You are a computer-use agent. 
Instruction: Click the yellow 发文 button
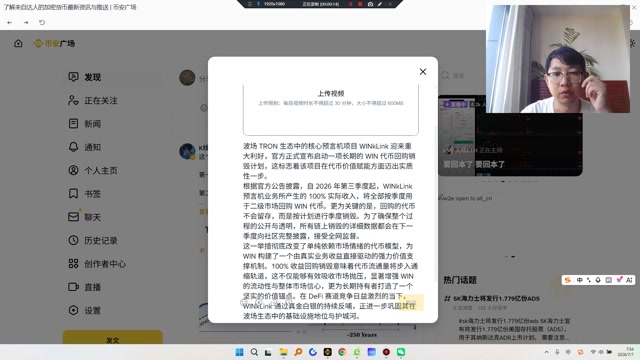(x=113, y=338)
